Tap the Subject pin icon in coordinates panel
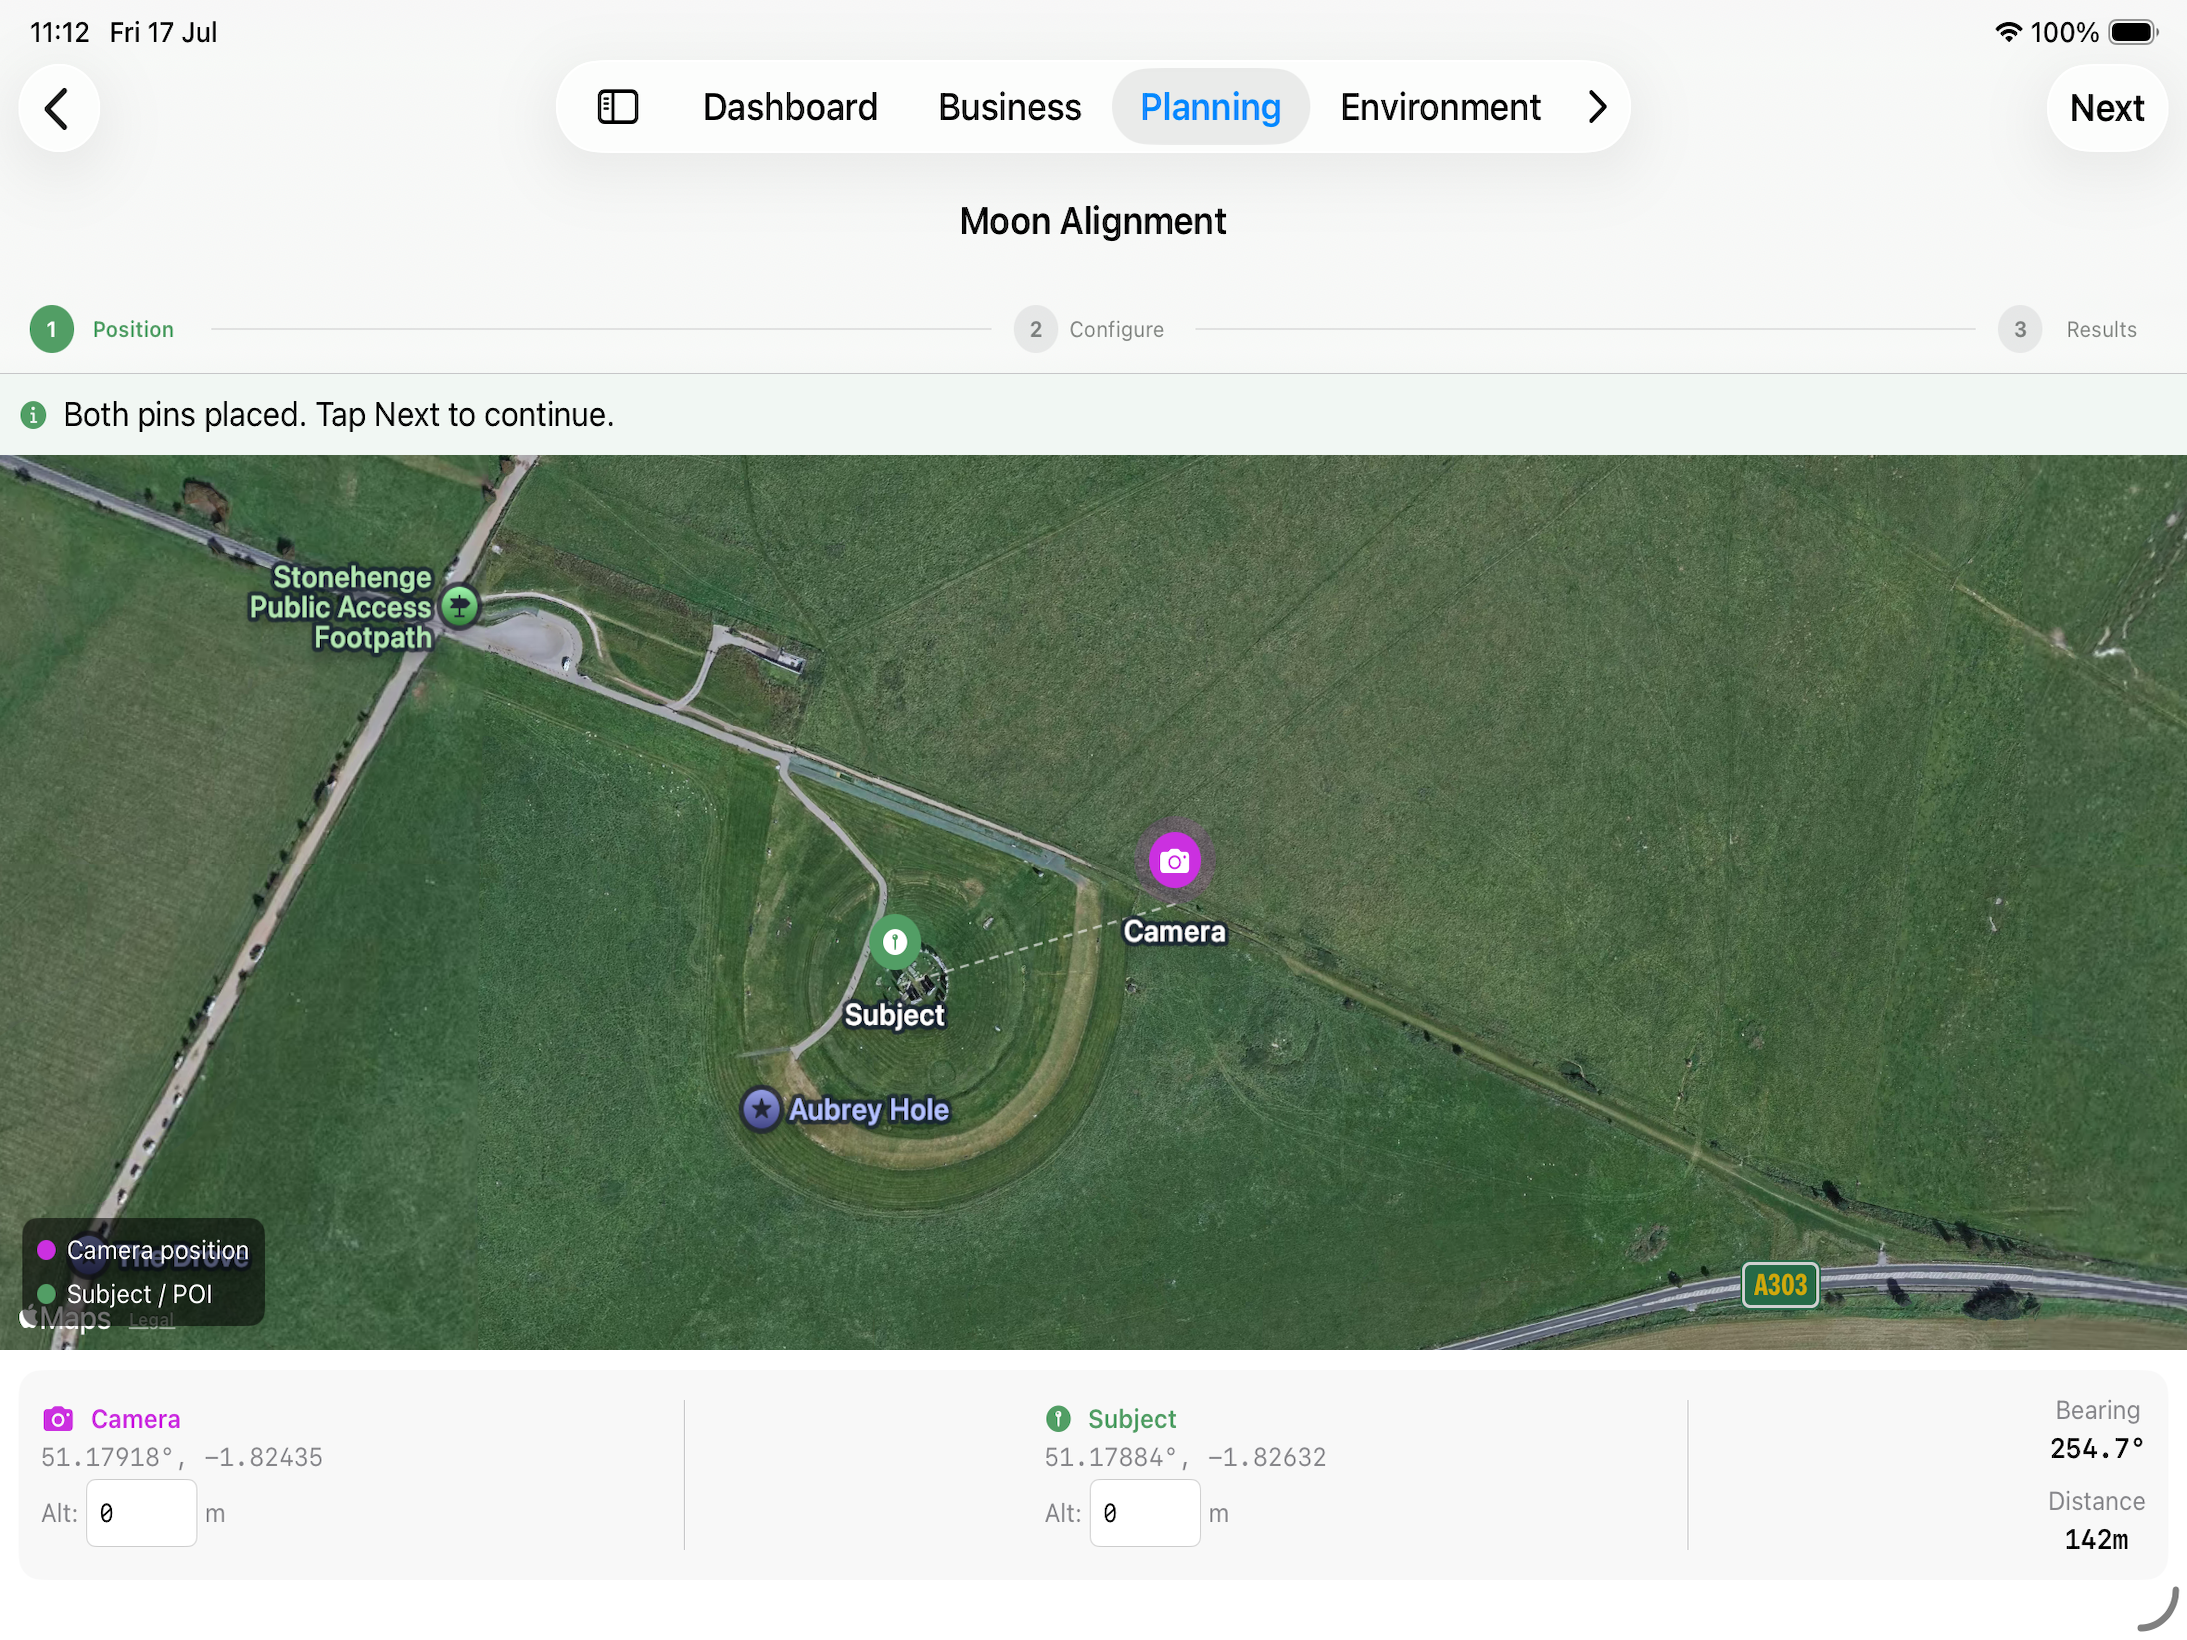Viewport: 2187px width, 1640px height. tap(1058, 1418)
